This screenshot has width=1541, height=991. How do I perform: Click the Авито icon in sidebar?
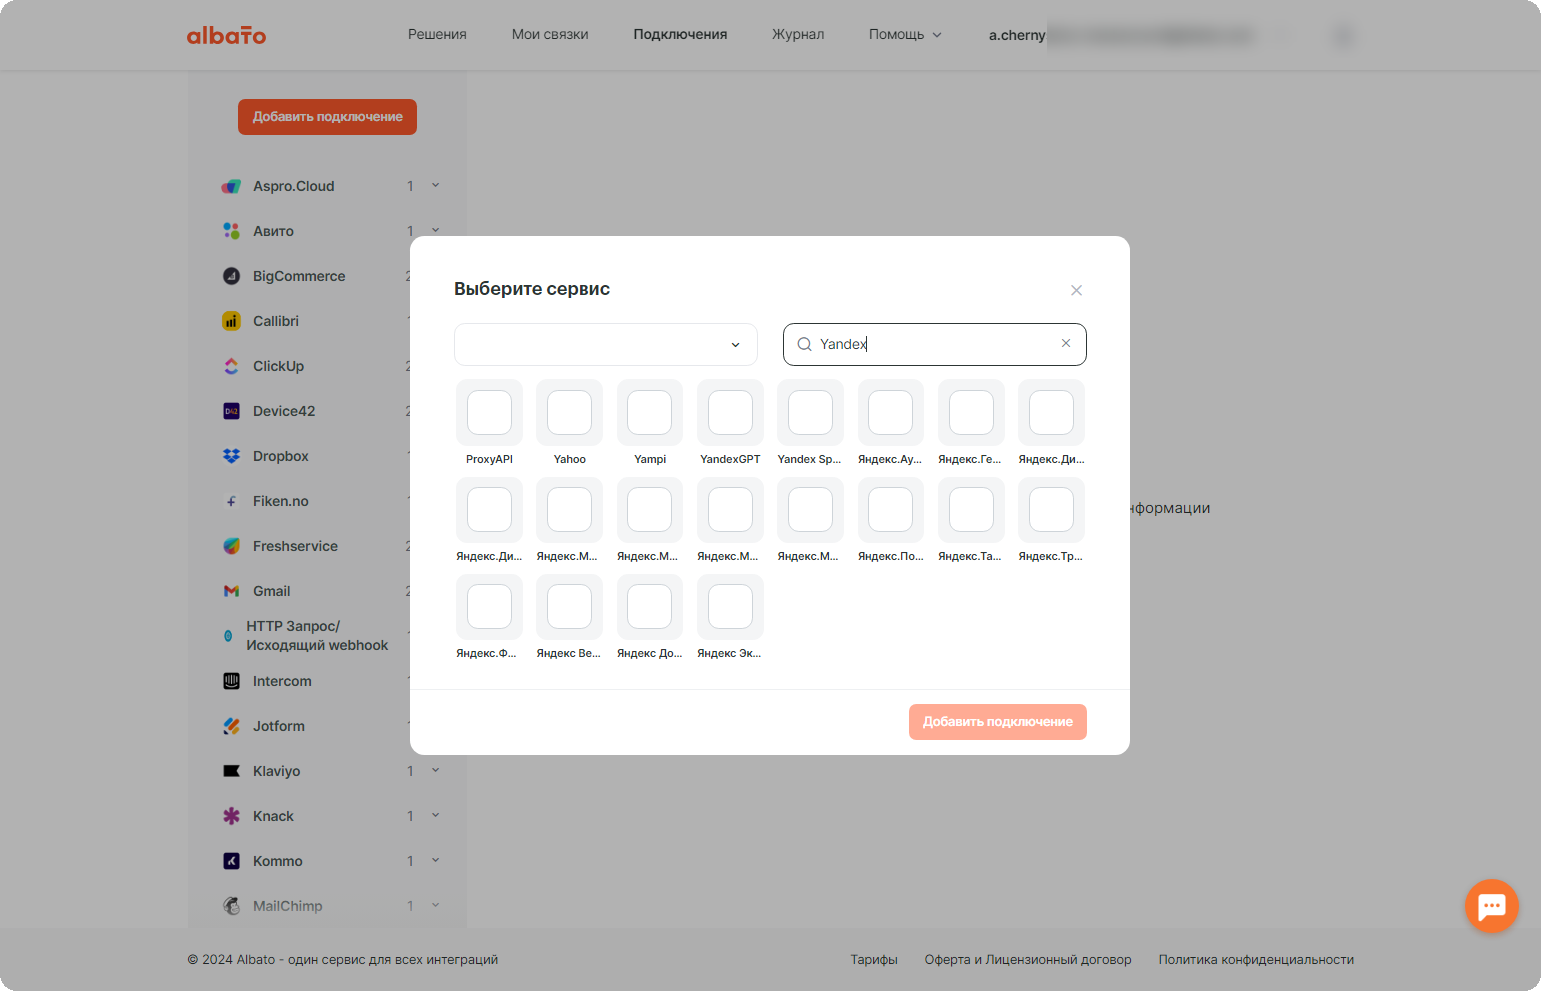231,231
